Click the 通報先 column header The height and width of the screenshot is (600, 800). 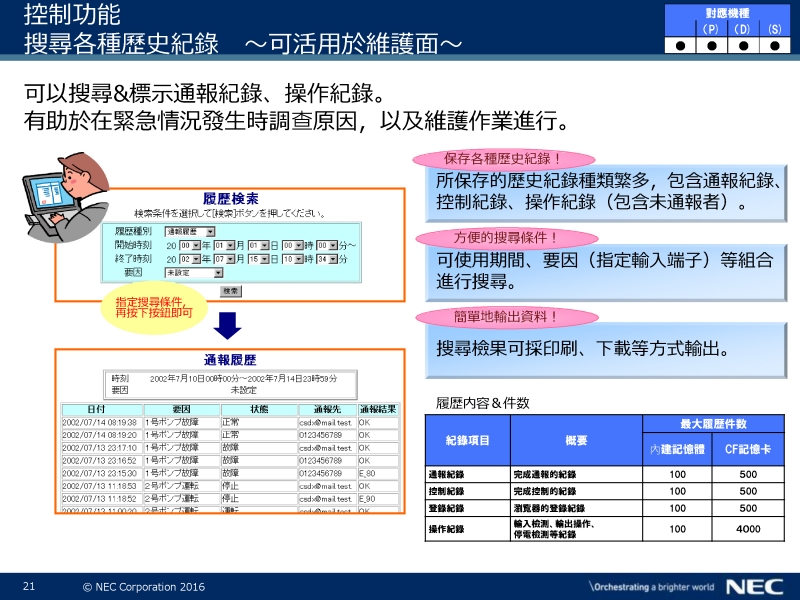(x=328, y=409)
